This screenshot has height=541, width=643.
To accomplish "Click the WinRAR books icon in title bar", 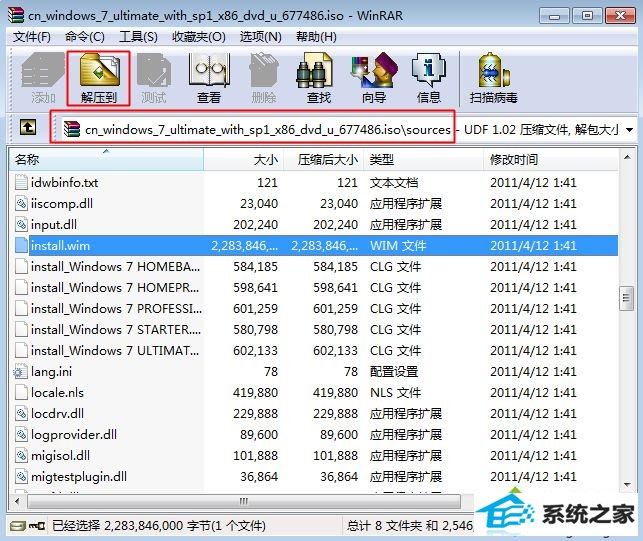I will pyautogui.click(x=16, y=15).
